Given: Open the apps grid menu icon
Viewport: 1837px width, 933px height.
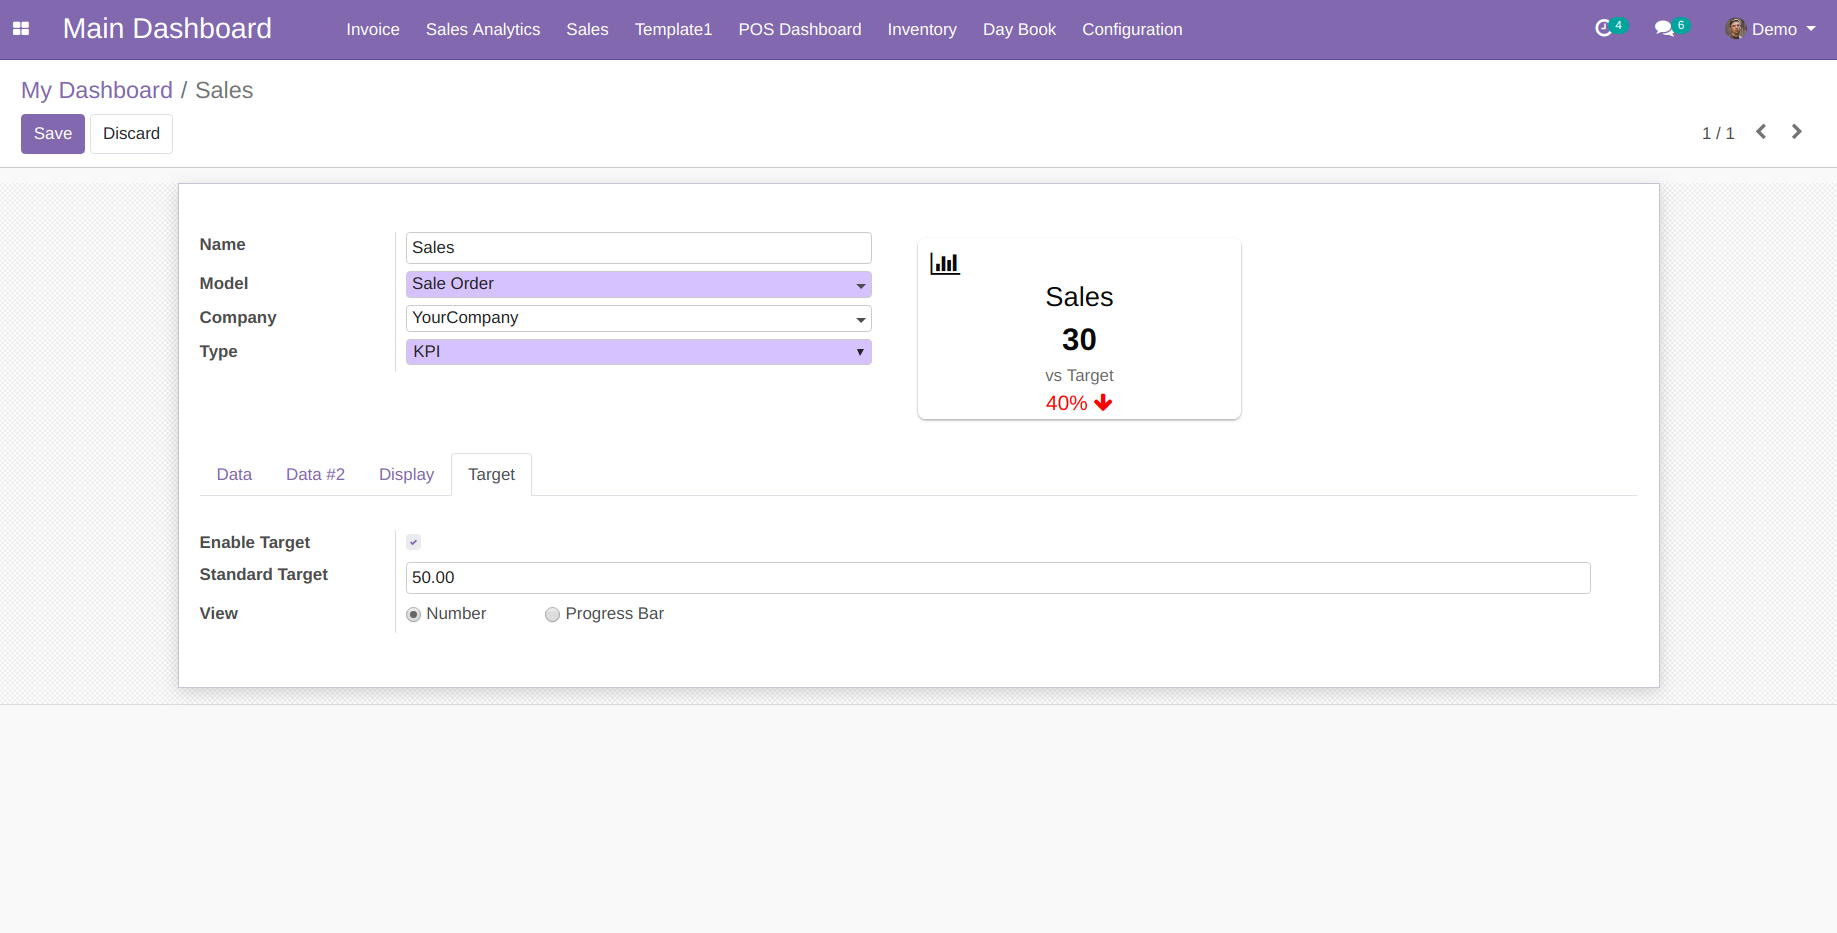Looking at the screenshot, I should tap(21, 29).
